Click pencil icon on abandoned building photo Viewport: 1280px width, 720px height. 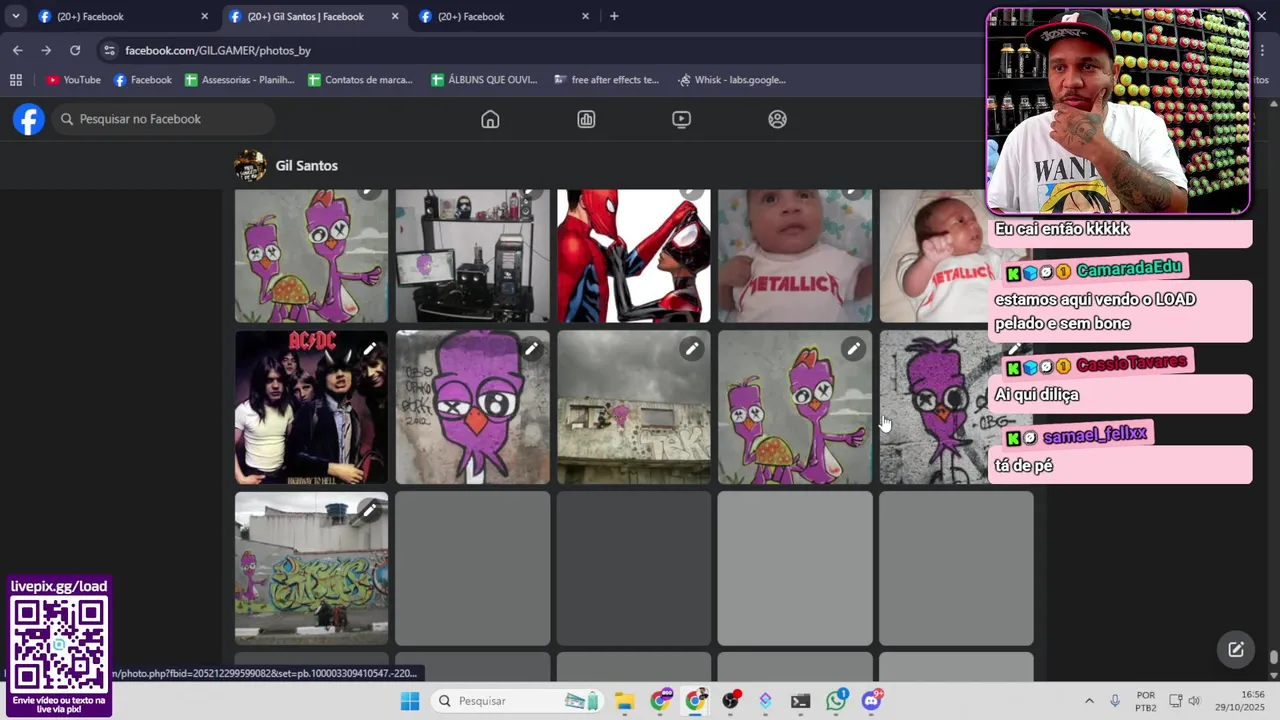tap(692, 349)
